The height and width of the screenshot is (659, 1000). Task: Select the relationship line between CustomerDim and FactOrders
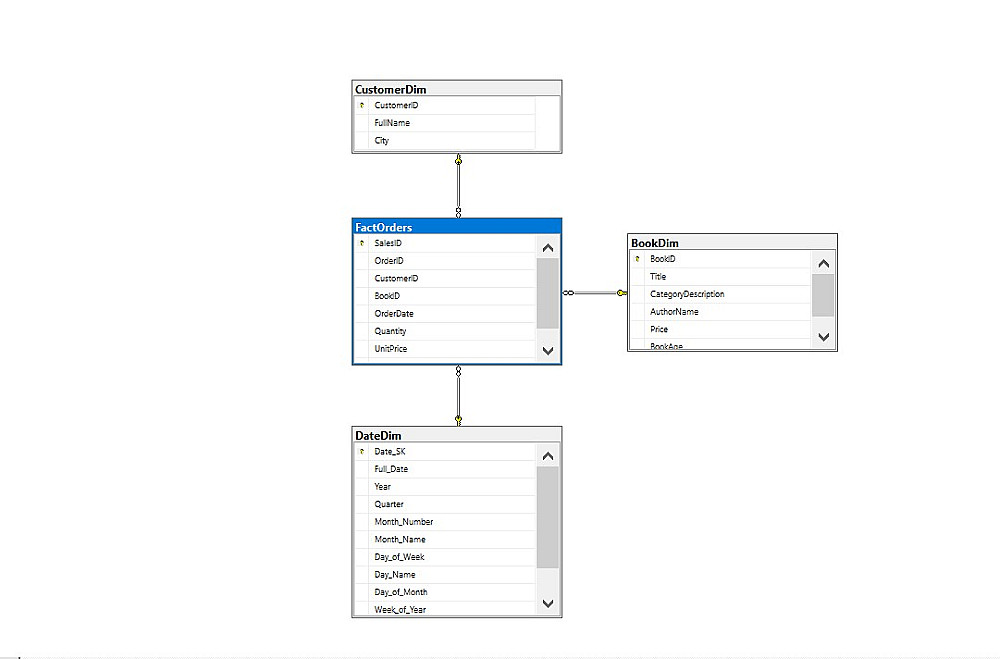tap(458, 186)
